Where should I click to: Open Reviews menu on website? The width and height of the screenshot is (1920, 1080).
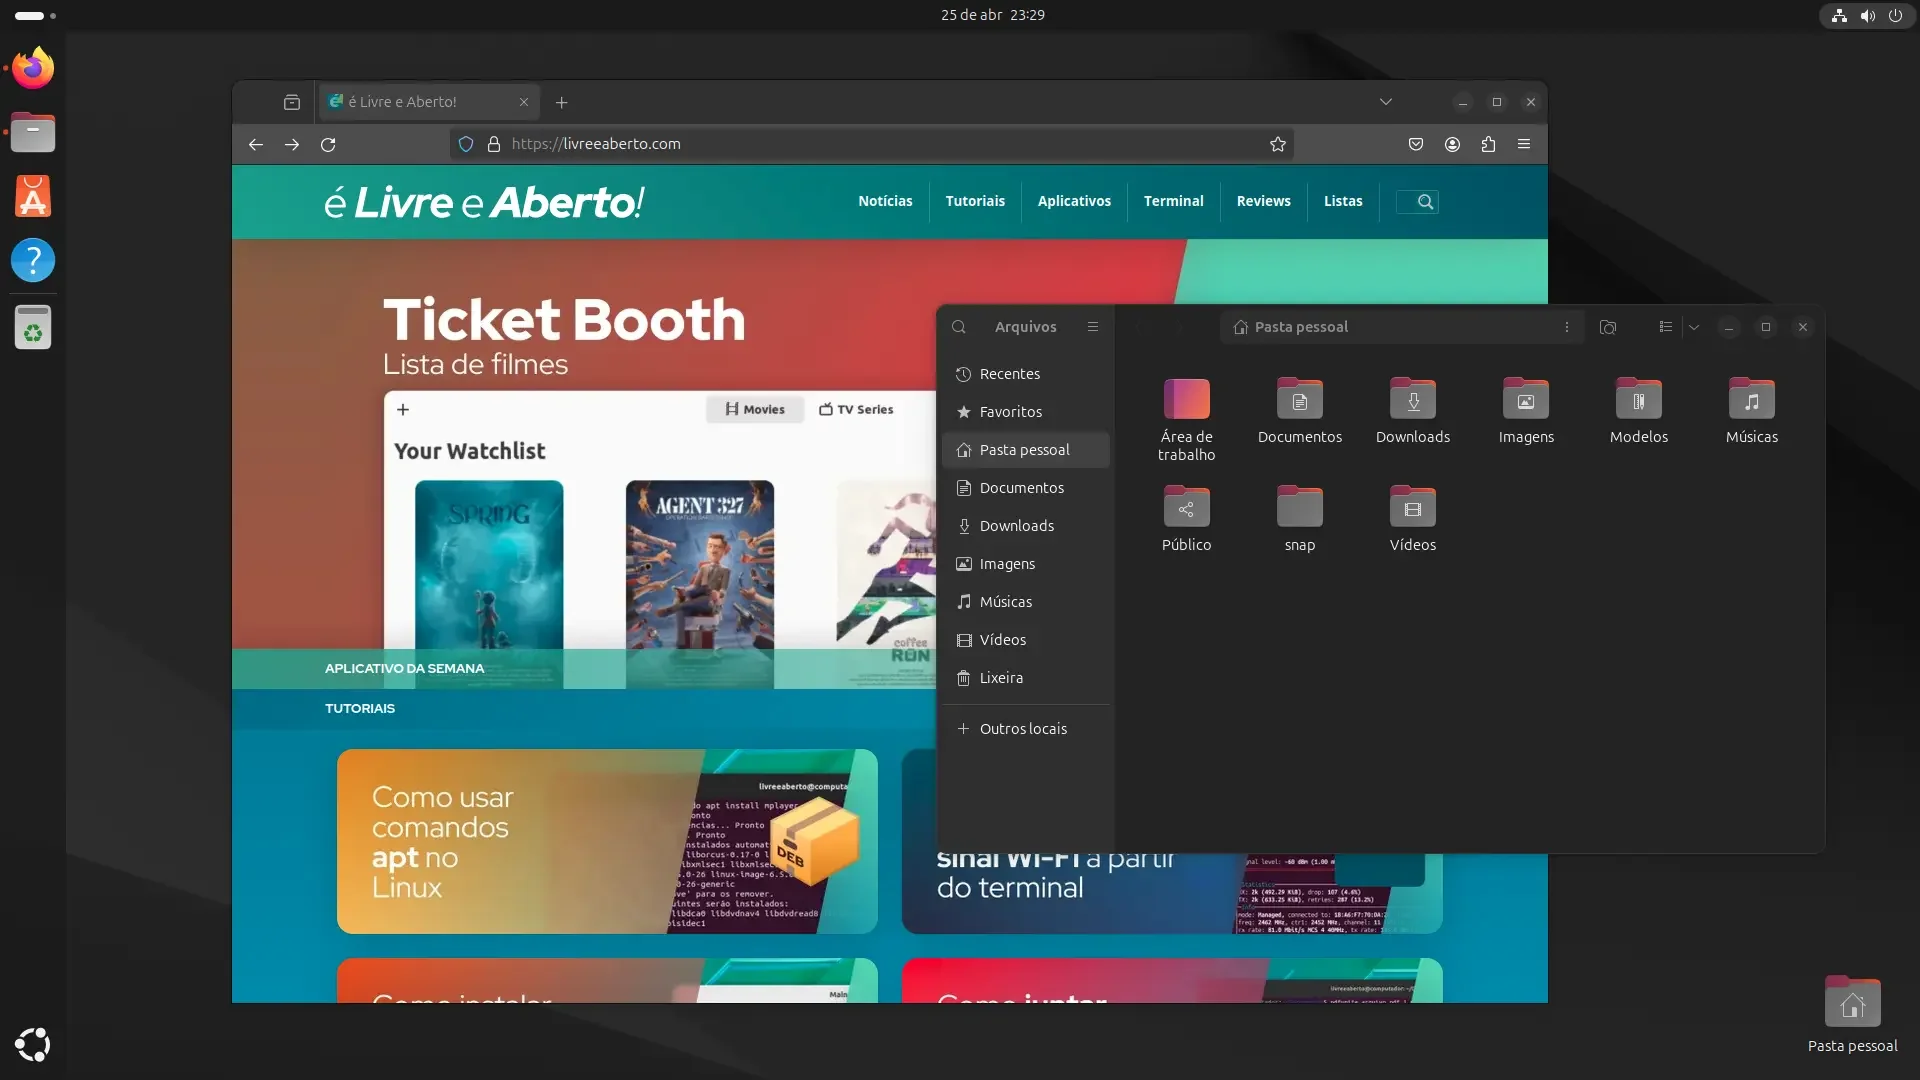point(1264,201)
